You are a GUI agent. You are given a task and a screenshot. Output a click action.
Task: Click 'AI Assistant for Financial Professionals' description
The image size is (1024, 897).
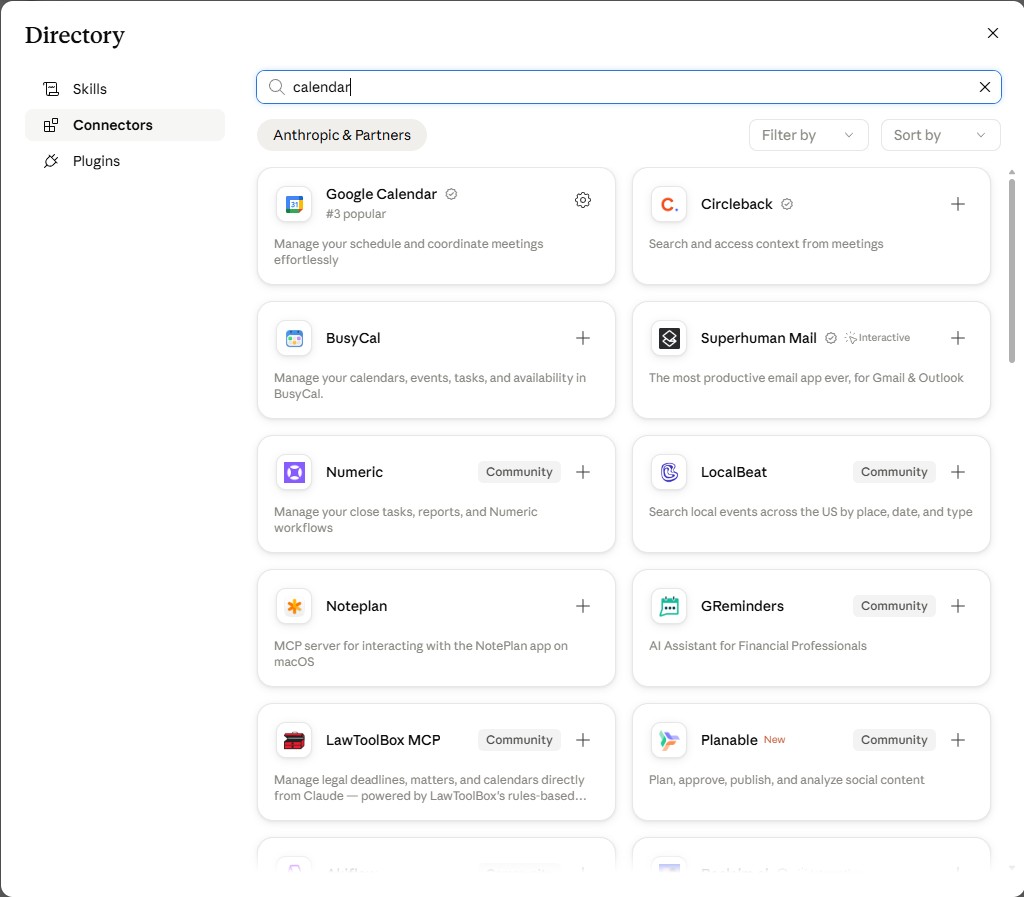pos(758,646)
